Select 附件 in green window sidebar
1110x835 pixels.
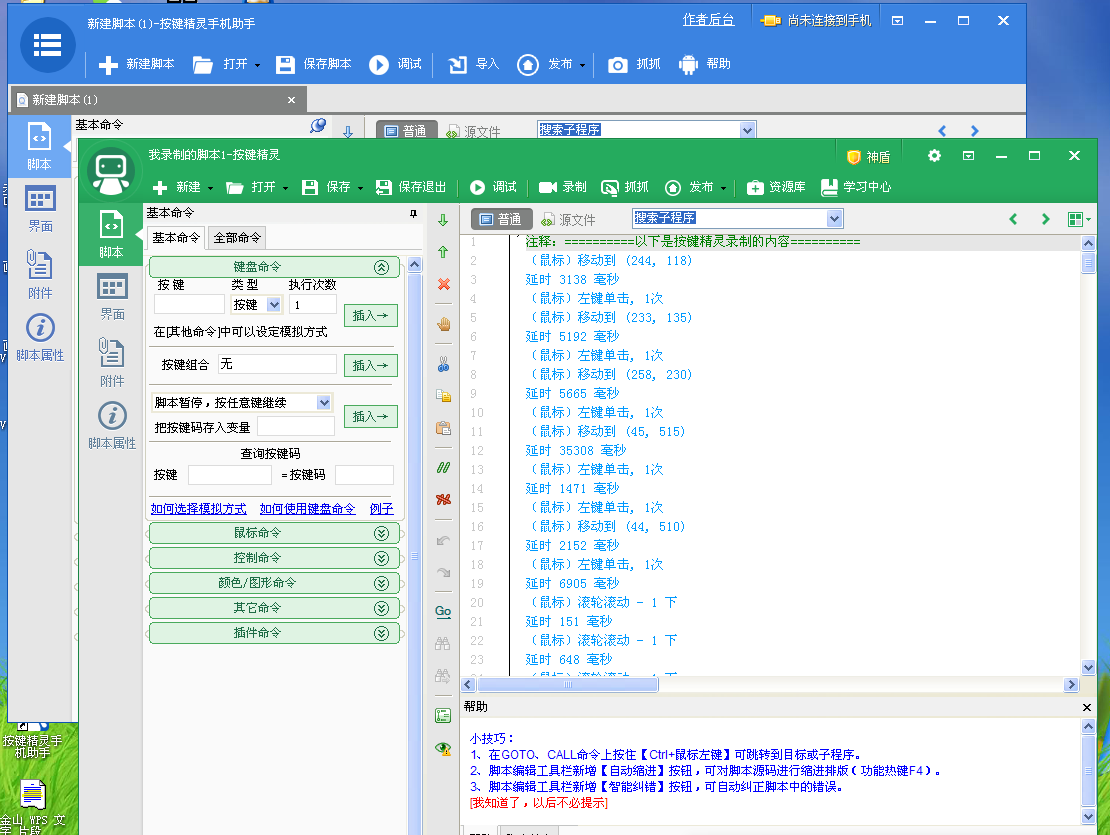coord(112,362)
